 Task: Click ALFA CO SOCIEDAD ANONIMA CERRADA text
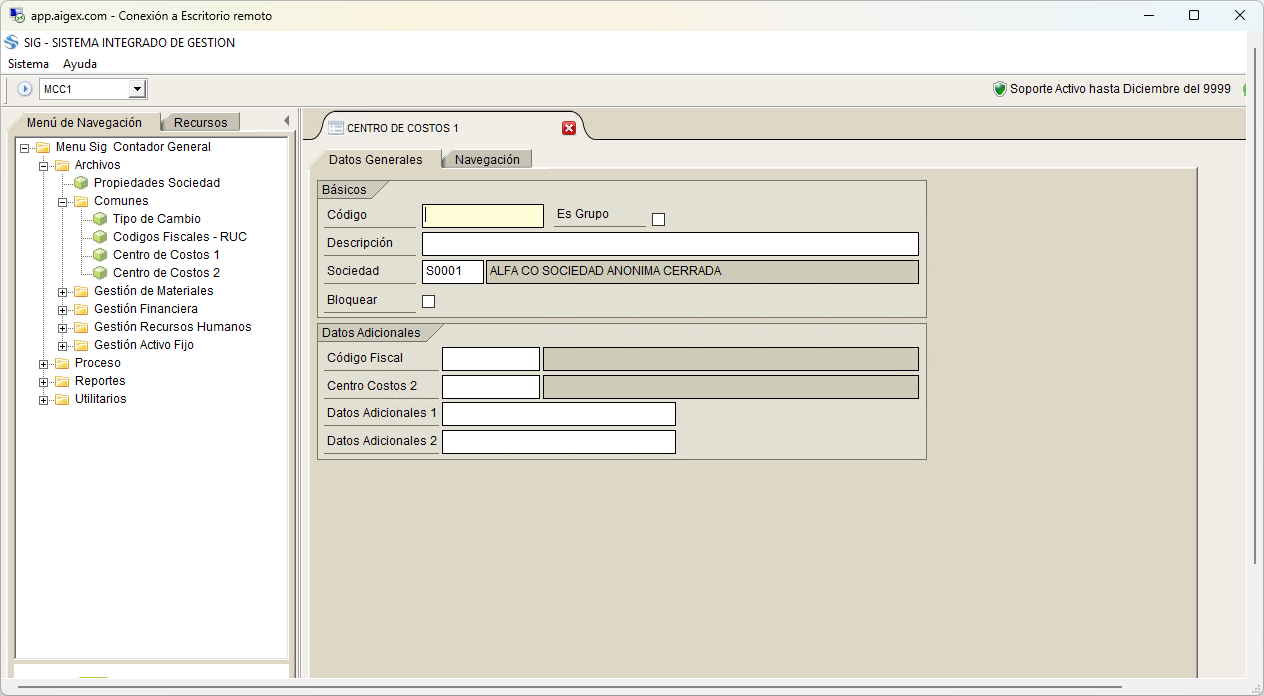(x=605, y=271)
